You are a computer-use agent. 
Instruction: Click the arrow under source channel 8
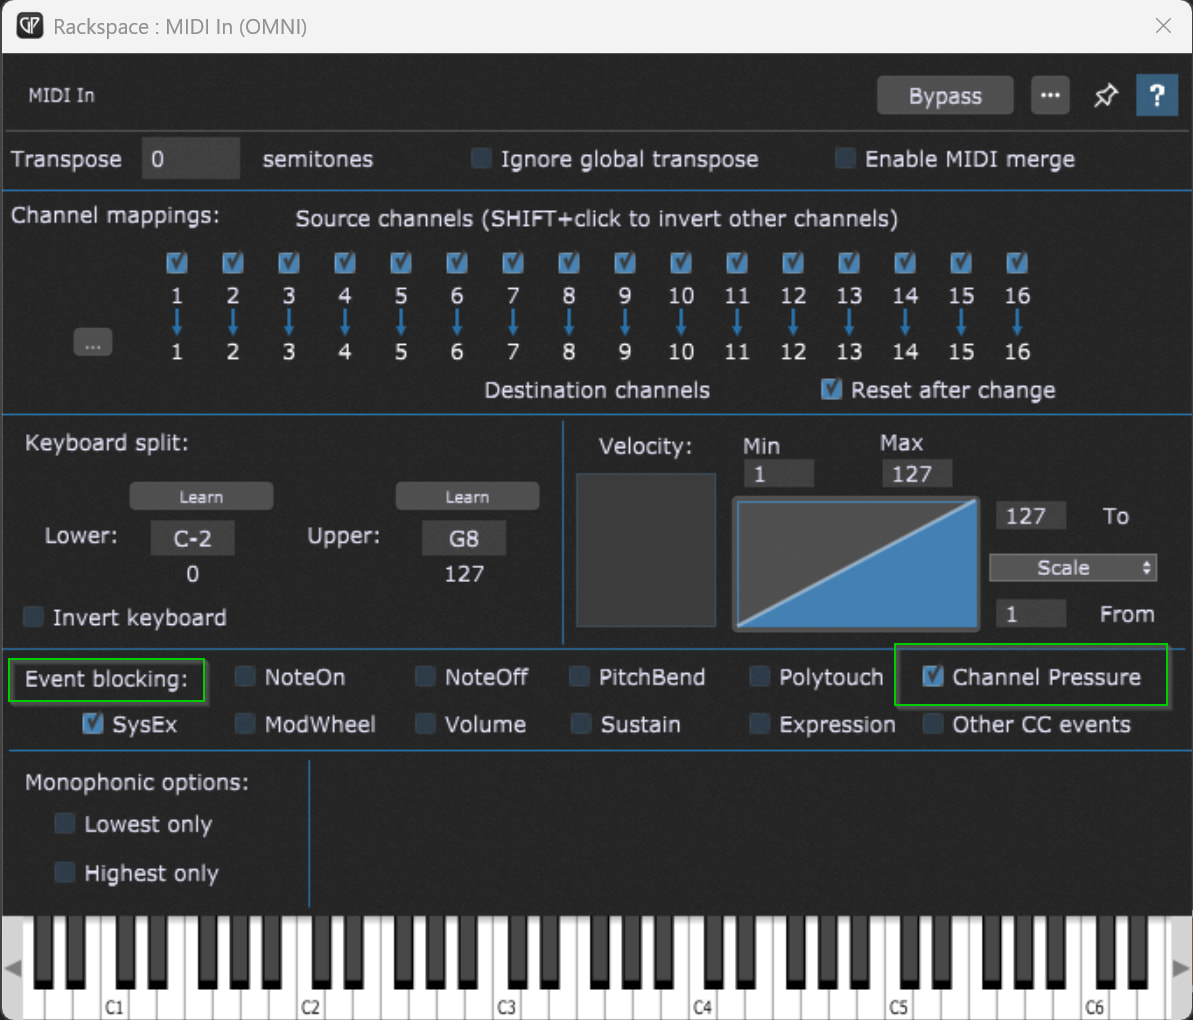coord(568,323)
